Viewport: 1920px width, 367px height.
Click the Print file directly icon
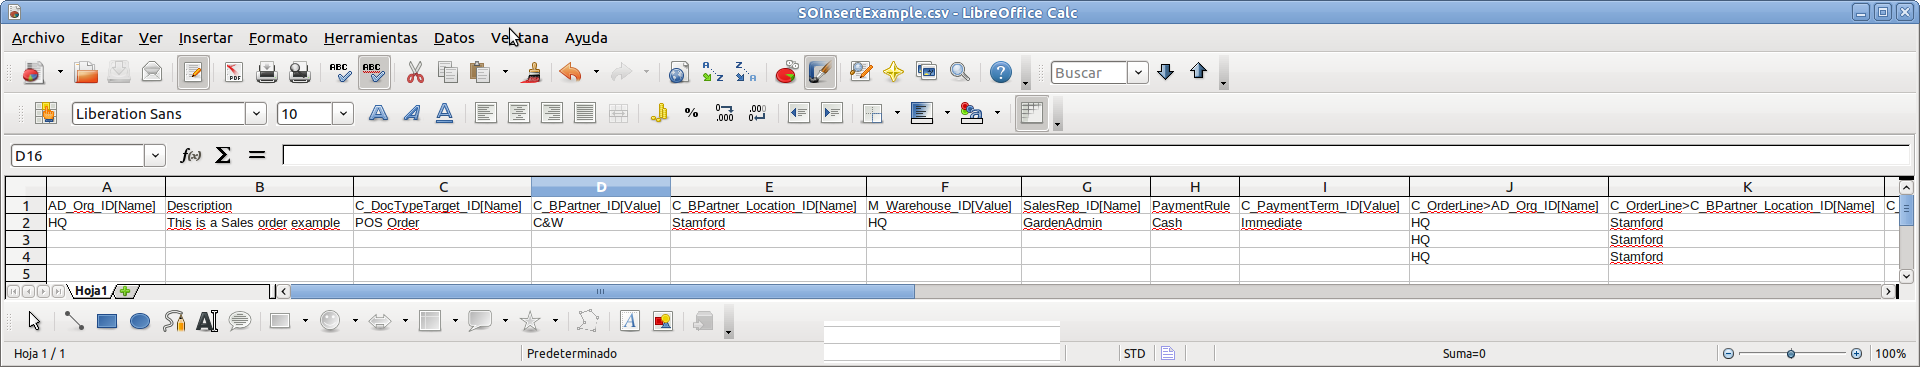[267, 73]
